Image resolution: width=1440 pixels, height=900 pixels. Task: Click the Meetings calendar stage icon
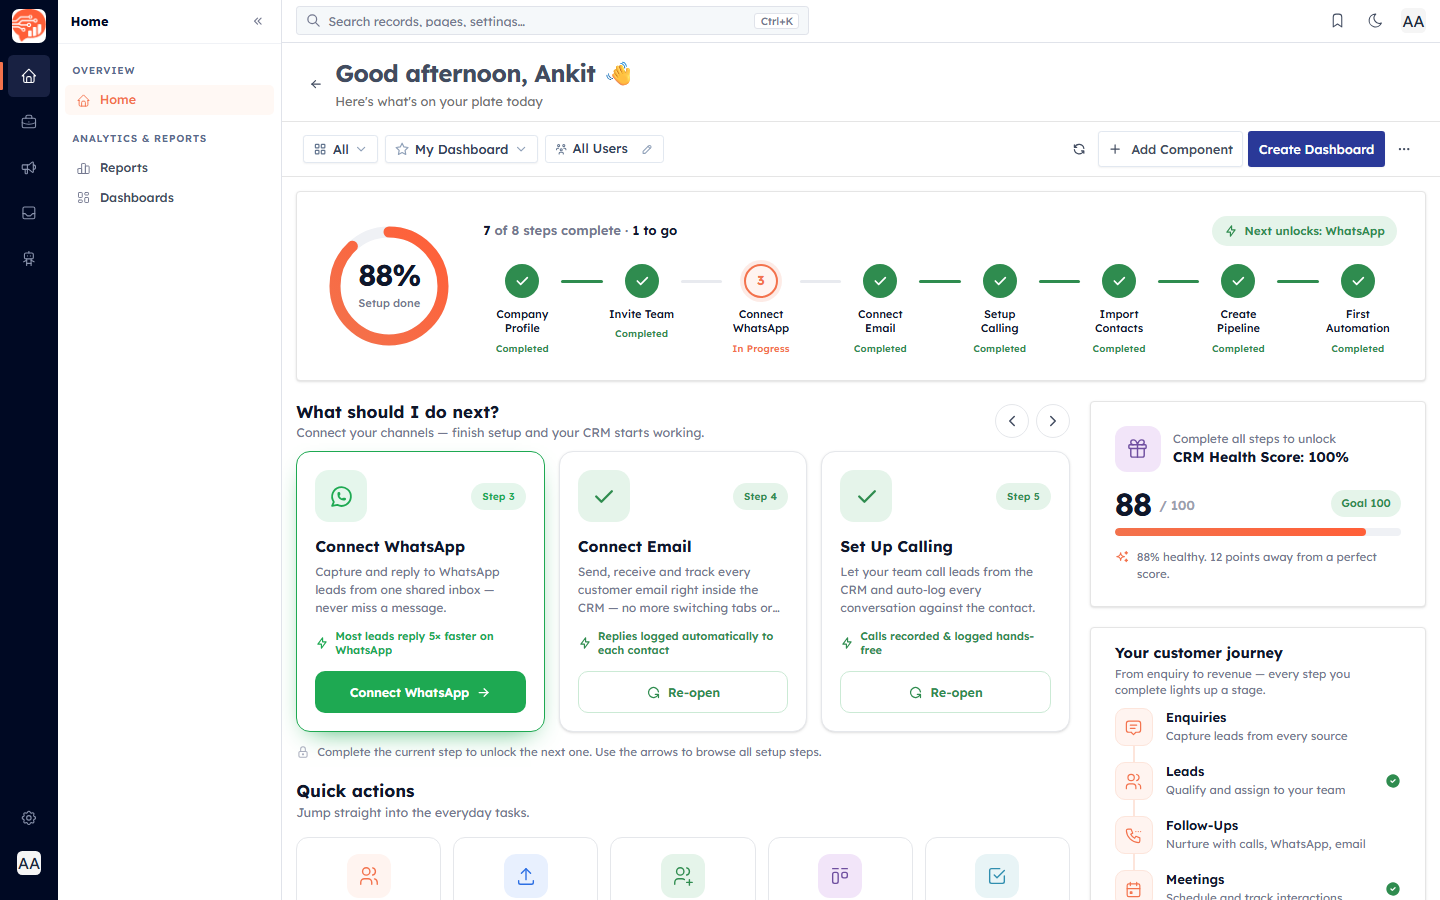click(x=1133, y=889)
